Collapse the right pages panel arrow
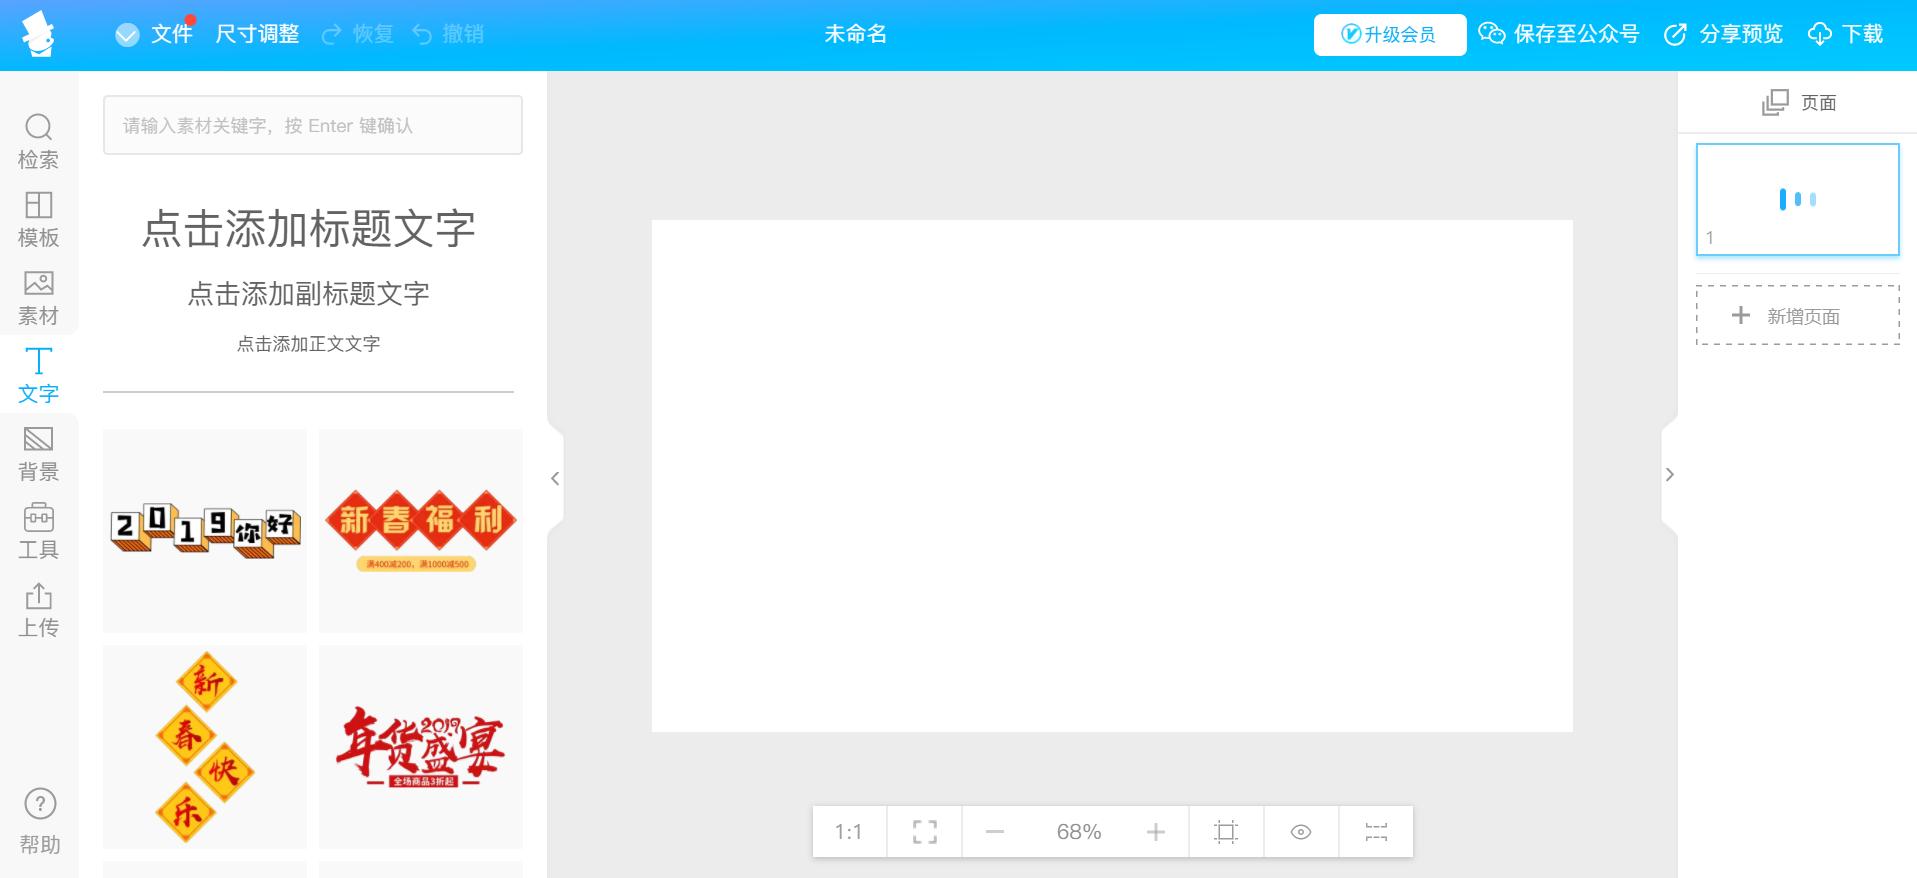 coord(1669,475)
